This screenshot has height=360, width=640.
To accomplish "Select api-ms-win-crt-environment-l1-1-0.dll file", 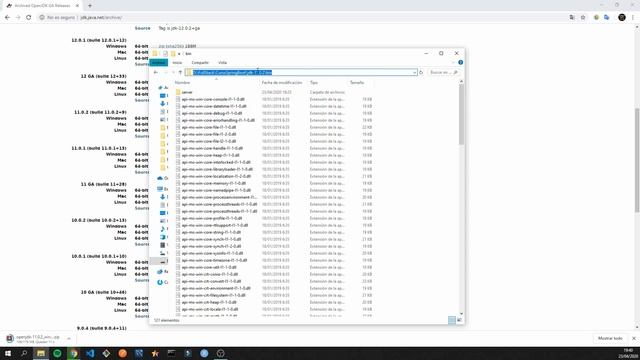I will [x=216, y=288].
